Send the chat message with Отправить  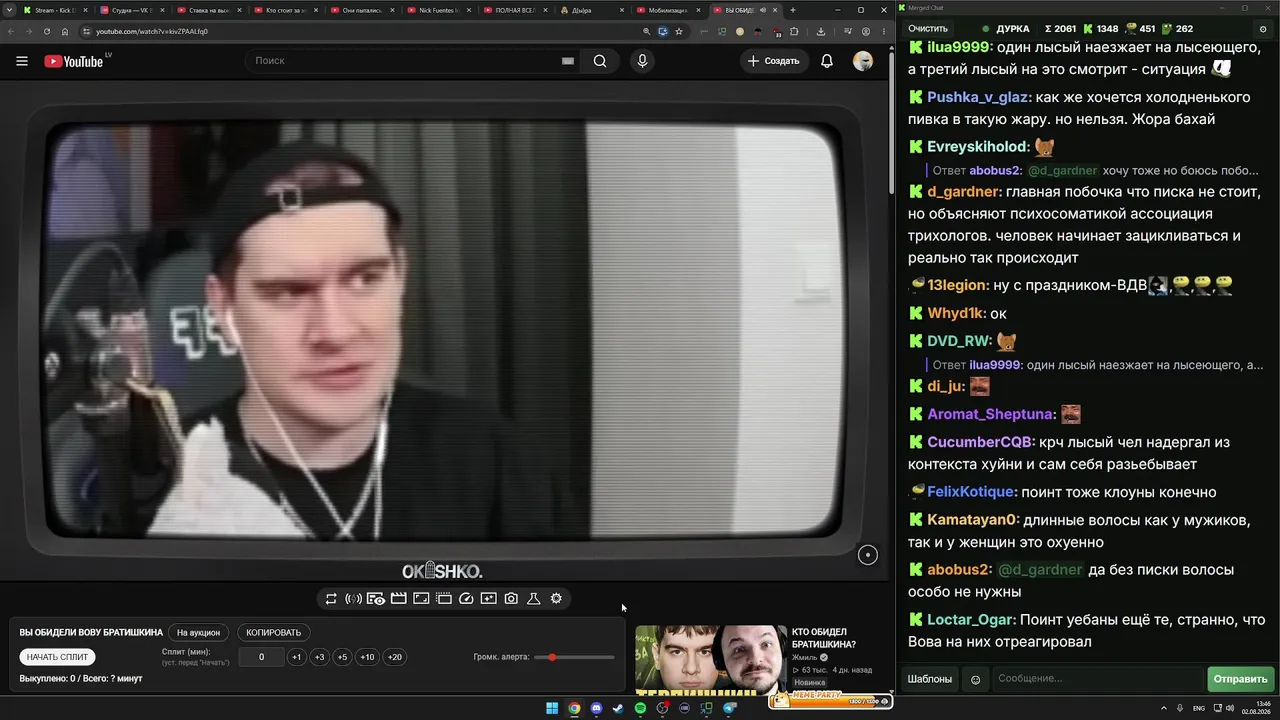point(1240,680)
